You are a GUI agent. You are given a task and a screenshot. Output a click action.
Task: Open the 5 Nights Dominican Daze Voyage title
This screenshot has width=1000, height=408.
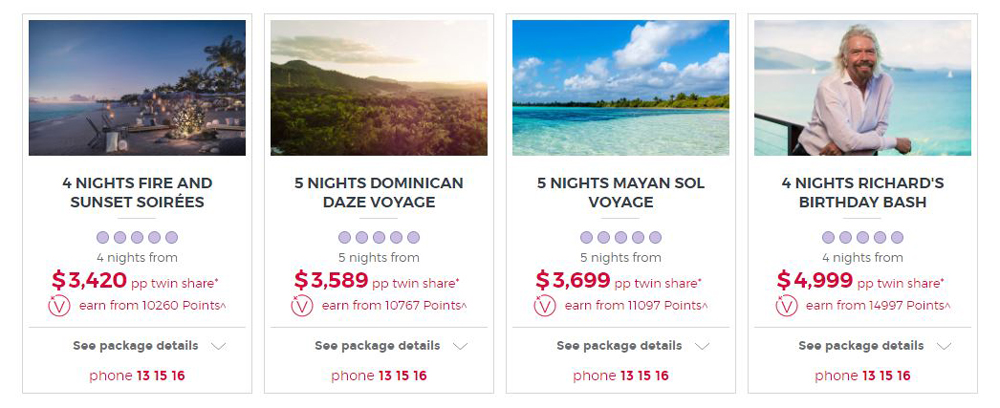[x=379, y=193]
